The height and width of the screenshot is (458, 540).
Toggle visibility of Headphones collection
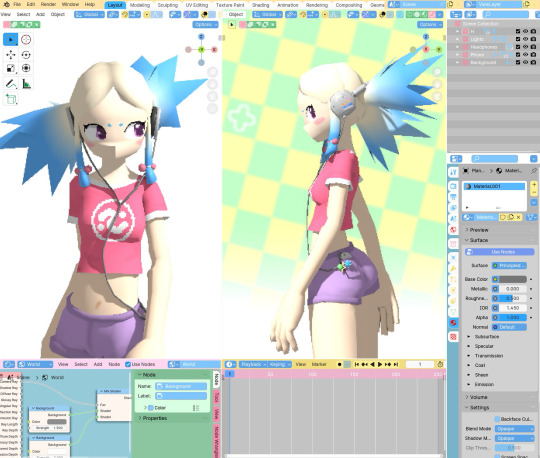pos(526,46)
